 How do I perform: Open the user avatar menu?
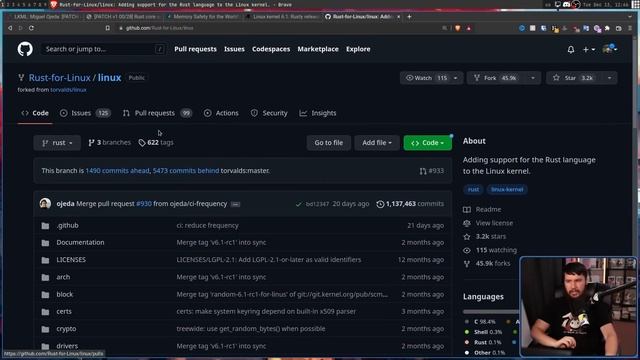click(x=609, y=49)
